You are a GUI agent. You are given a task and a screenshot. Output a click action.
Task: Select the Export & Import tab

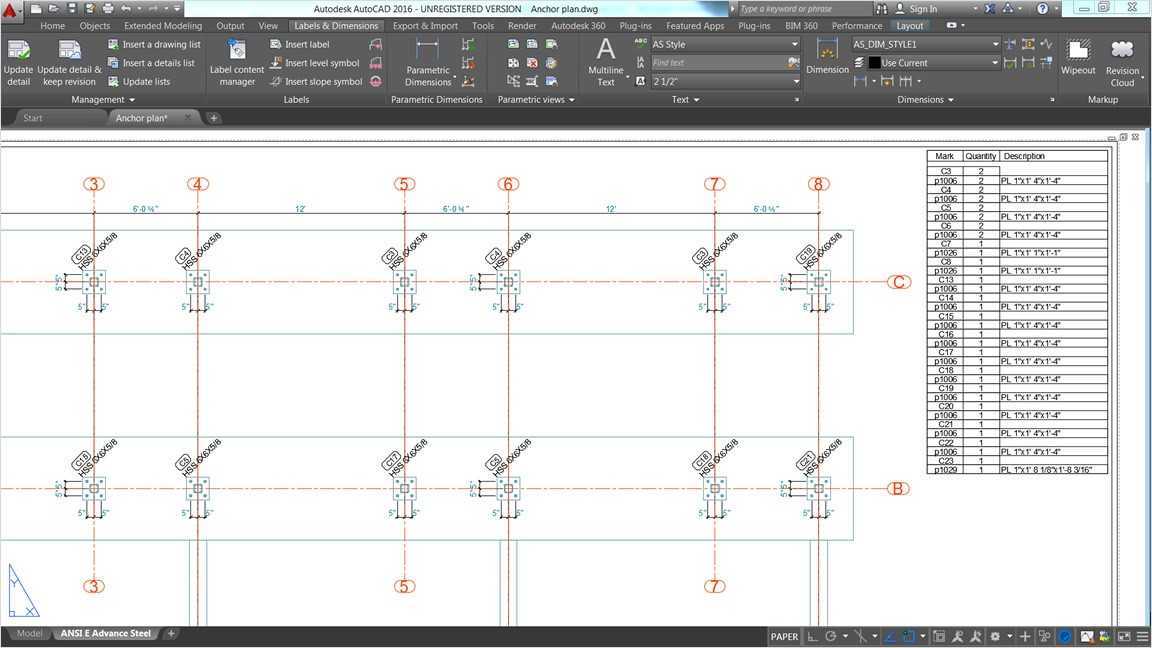(x=425, y=26)
